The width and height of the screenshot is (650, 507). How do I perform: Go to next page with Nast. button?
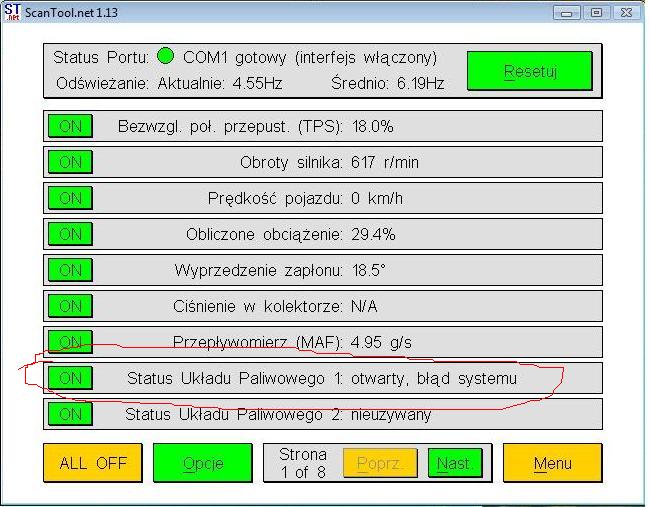click(x=454, y=463)
